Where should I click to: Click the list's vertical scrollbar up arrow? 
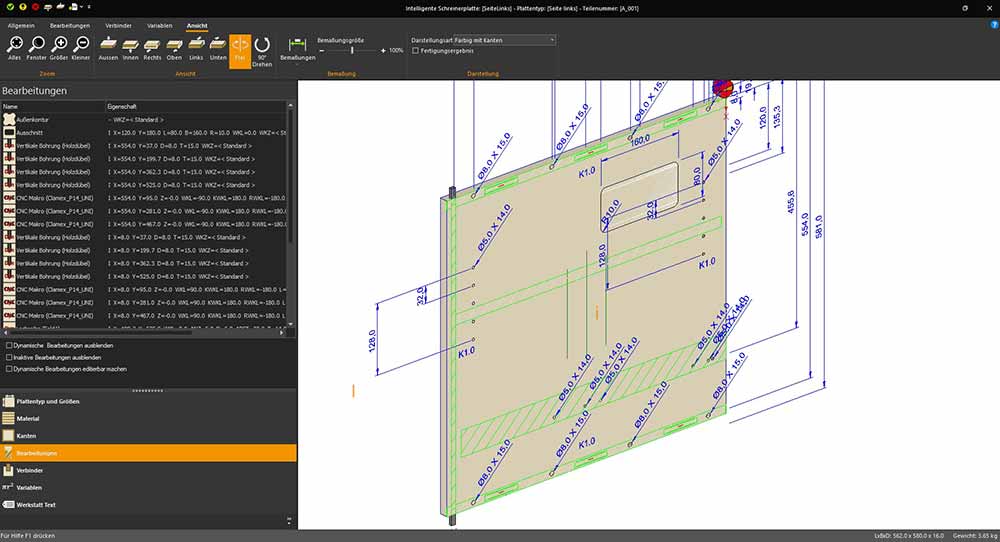(x=290, y=105)
